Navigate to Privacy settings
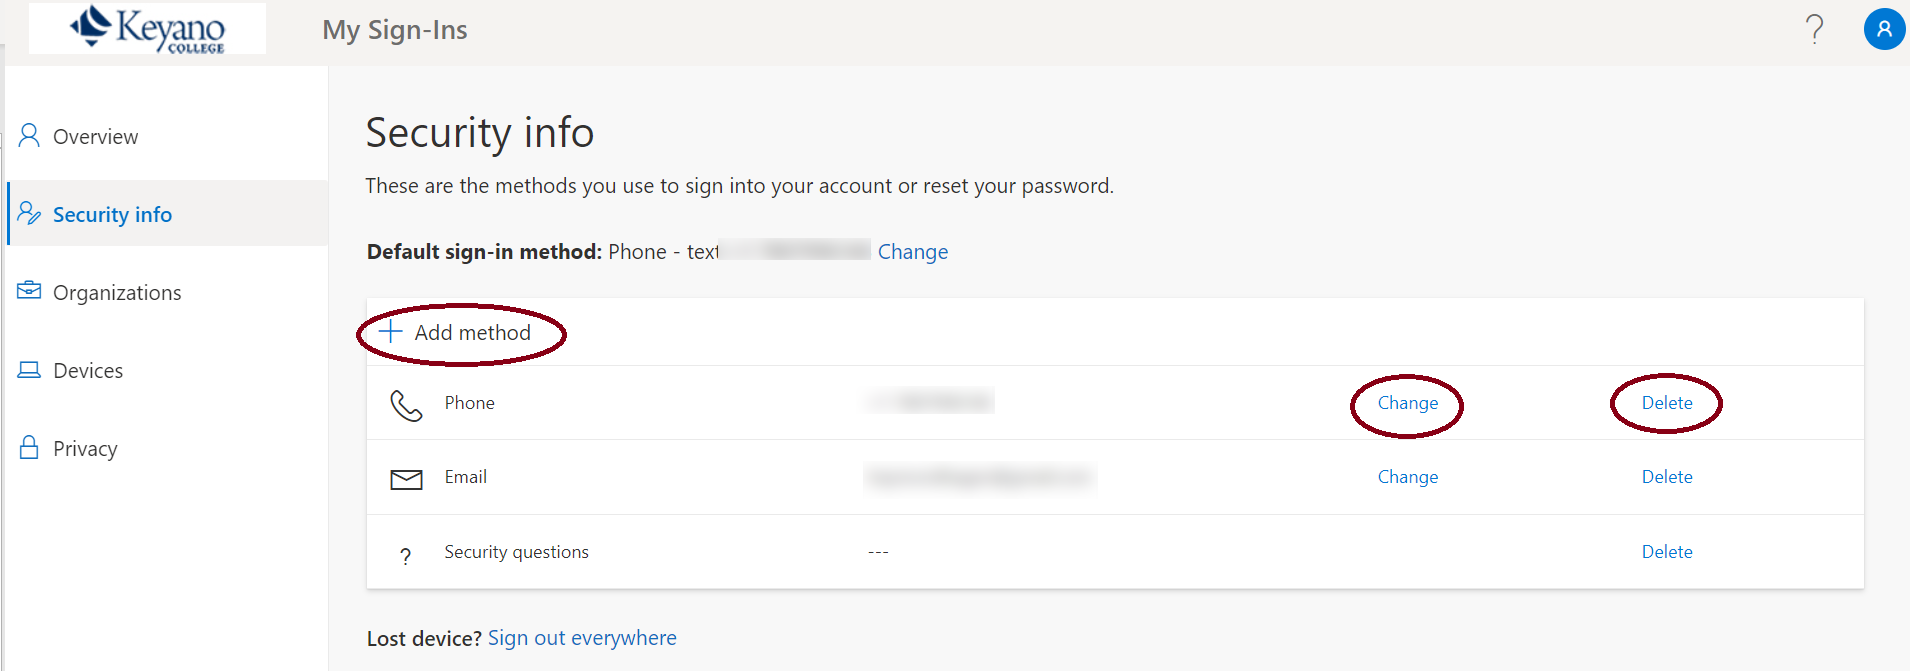Screen dimensions: 1910x671 [x=85, y=449]
